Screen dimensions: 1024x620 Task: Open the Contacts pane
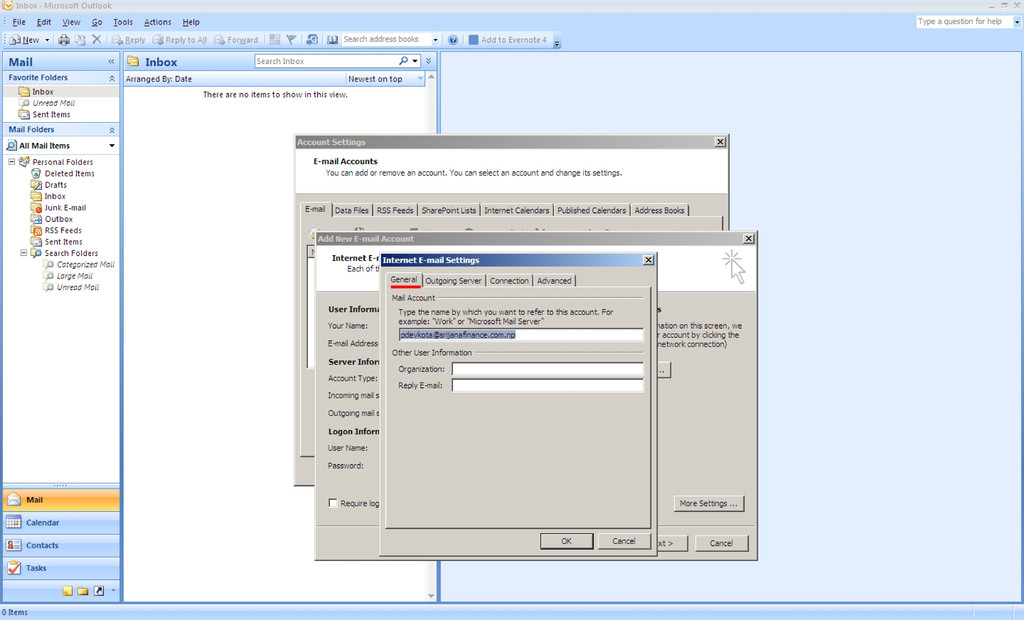[x=61, y=546]
